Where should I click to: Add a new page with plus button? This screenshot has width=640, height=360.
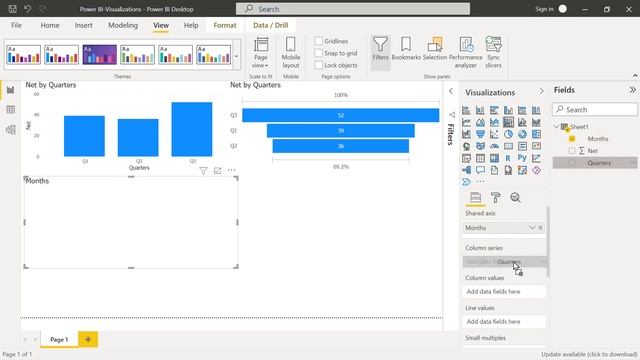(88, 339)
